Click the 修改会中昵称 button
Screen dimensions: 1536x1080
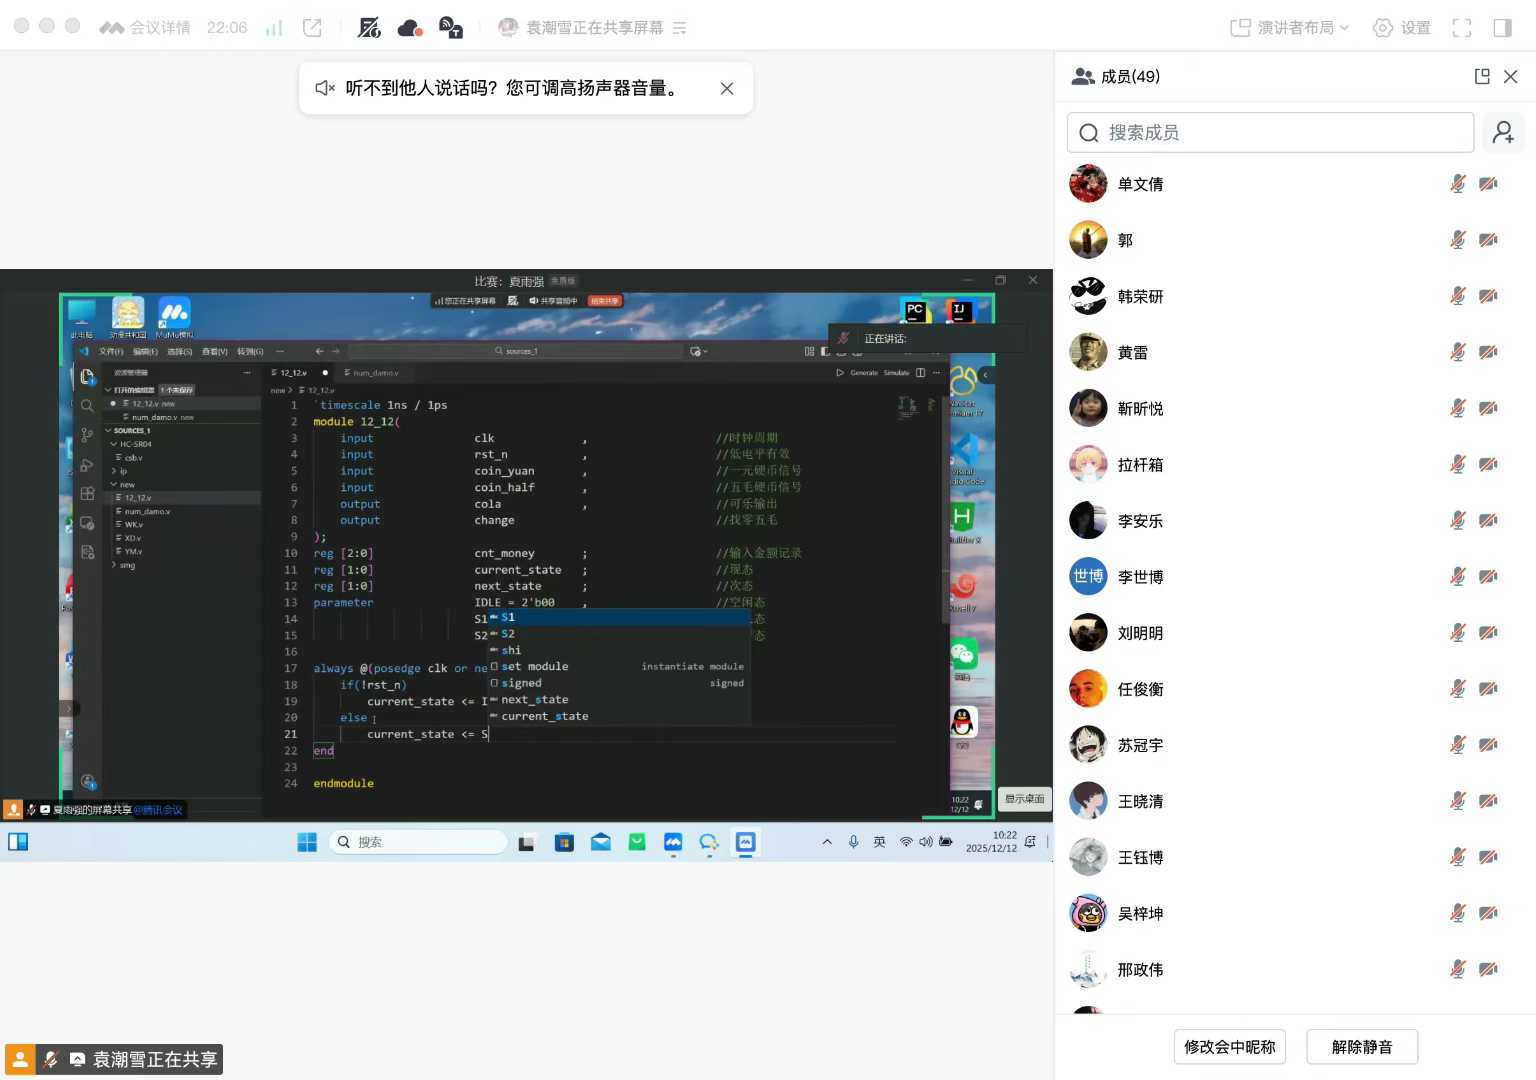[1229, 1047]
